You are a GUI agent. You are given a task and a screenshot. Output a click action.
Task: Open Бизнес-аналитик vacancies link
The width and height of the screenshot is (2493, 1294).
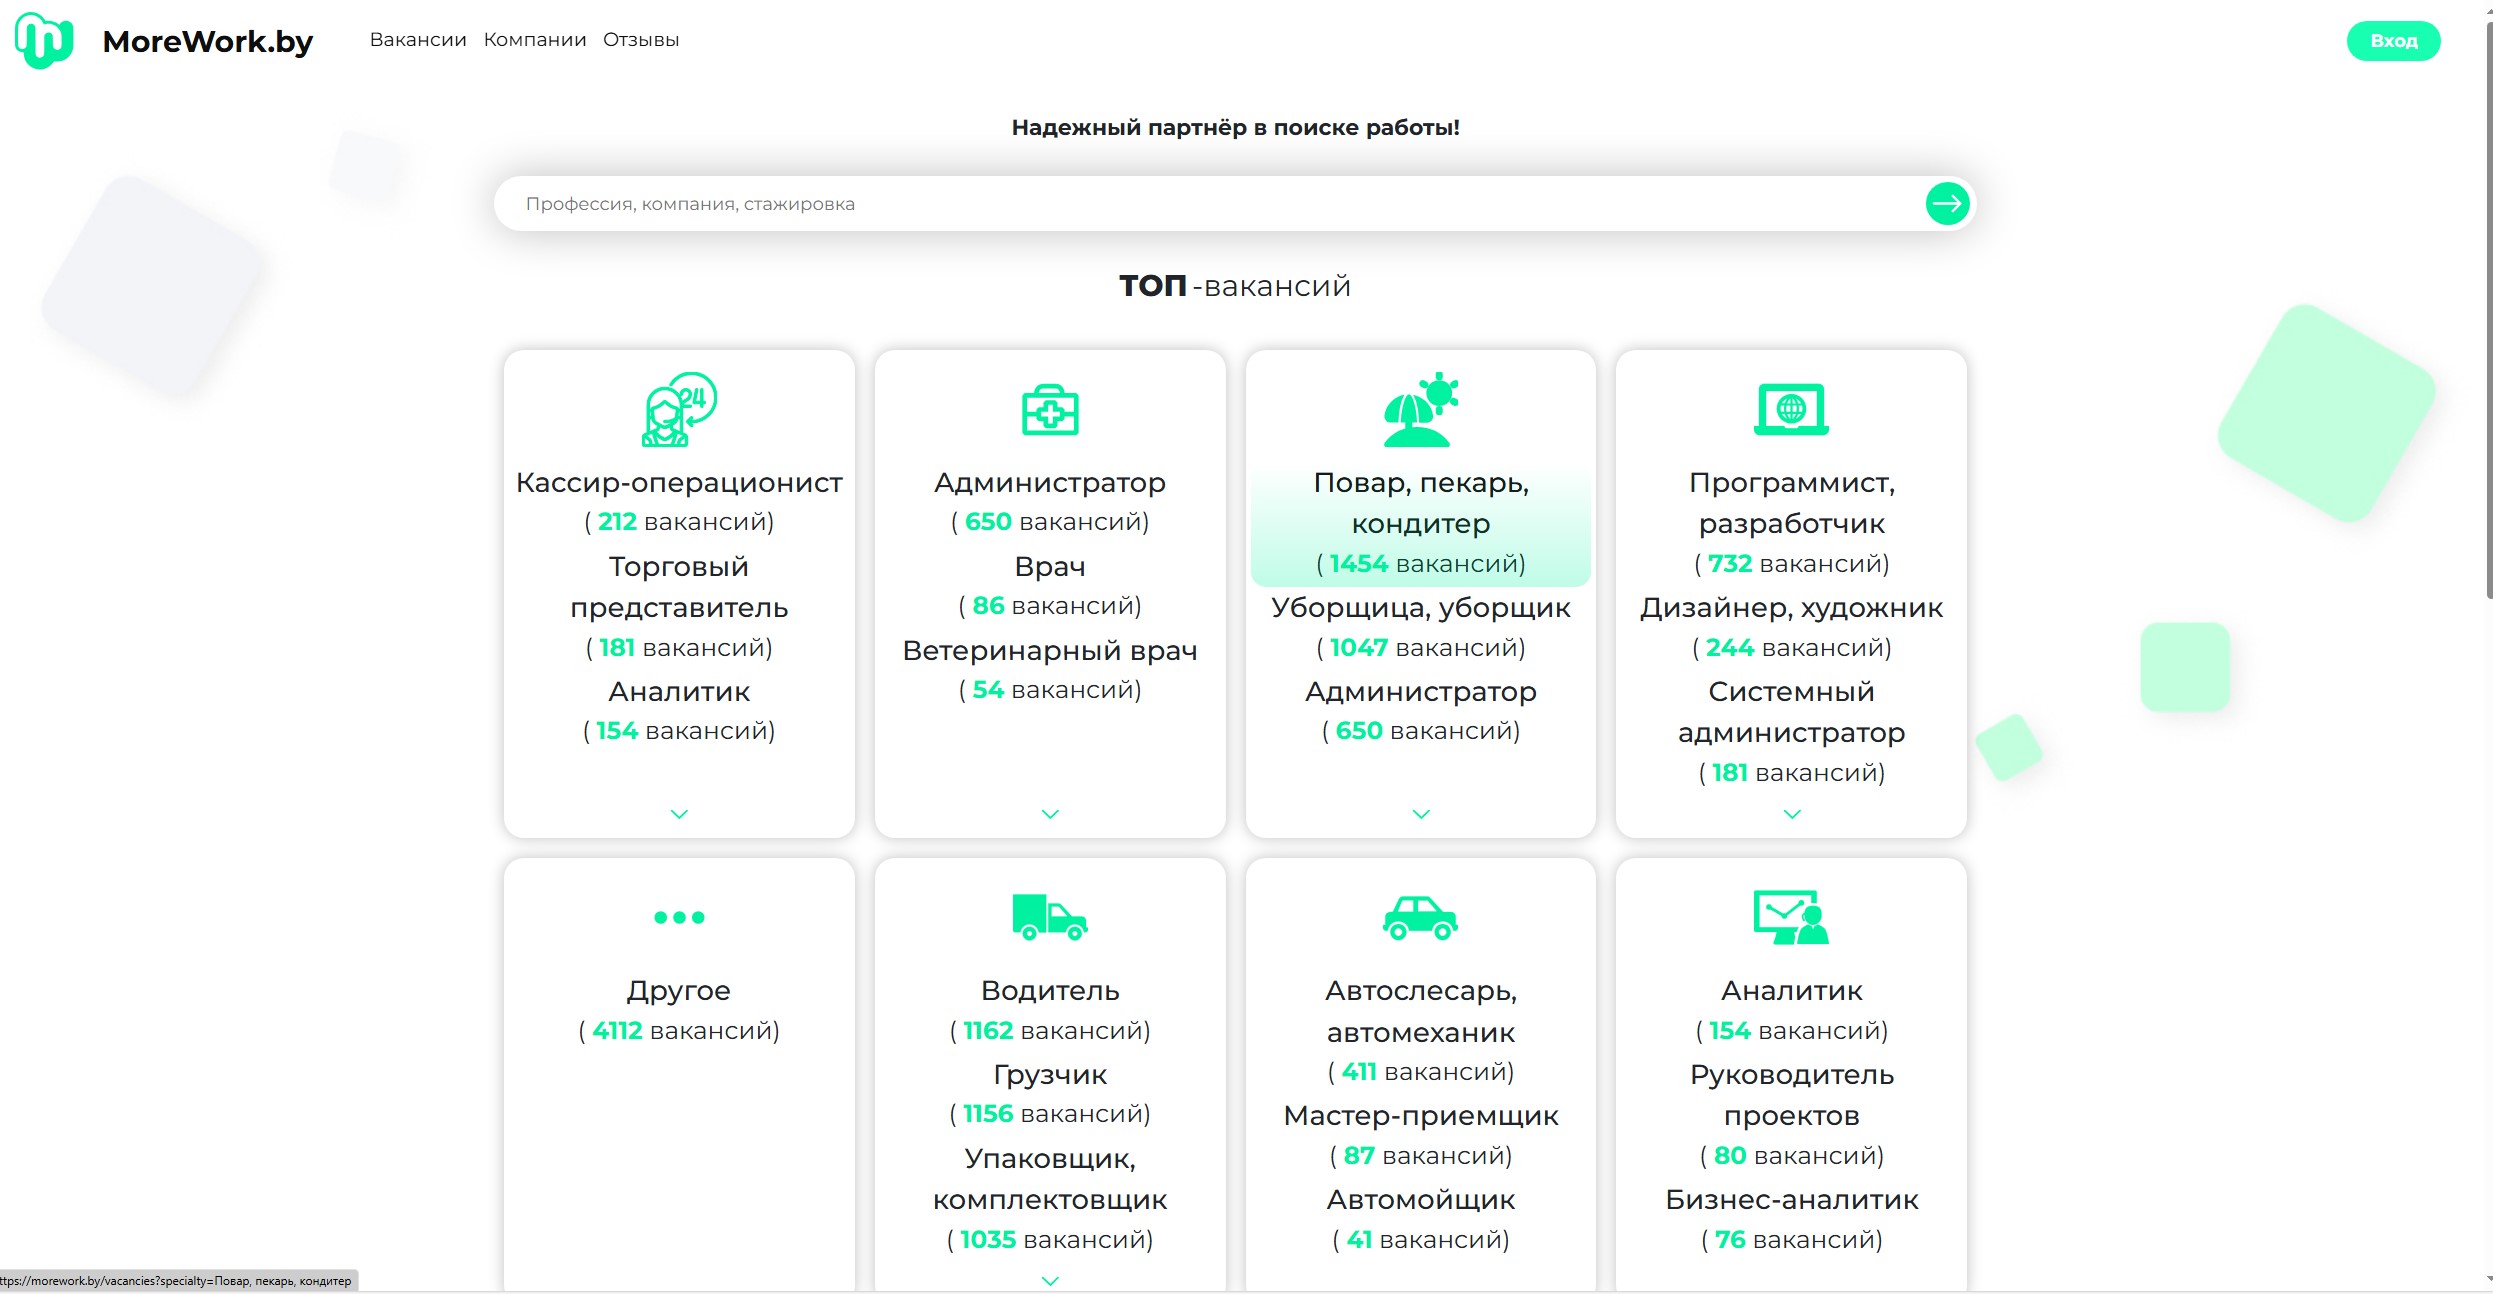pos(1792,1200)
